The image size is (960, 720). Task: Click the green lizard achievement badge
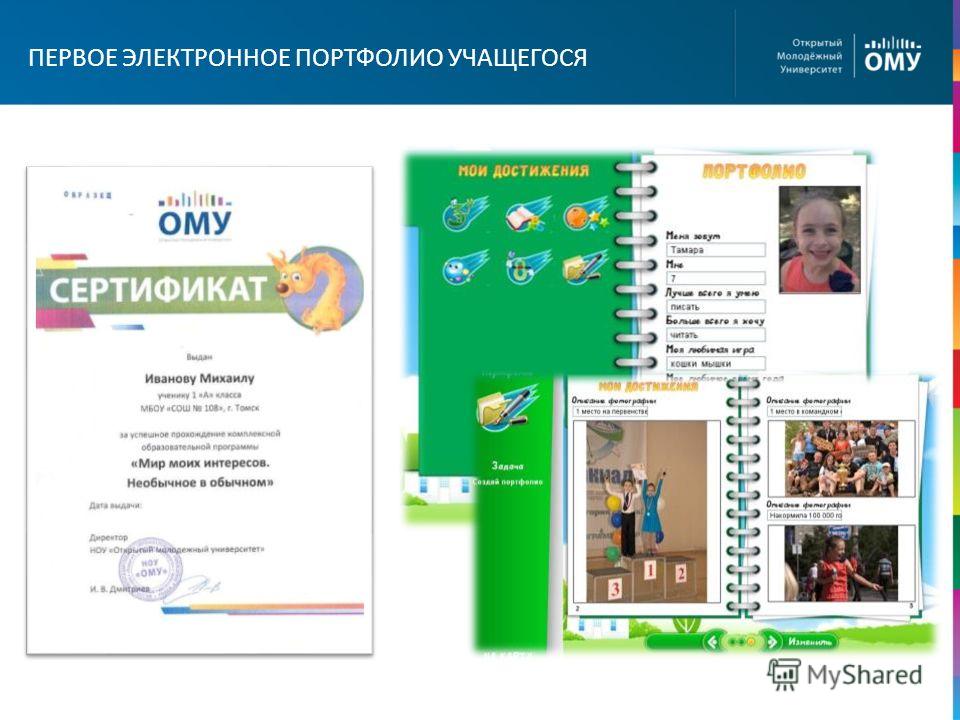click(465, 214)
